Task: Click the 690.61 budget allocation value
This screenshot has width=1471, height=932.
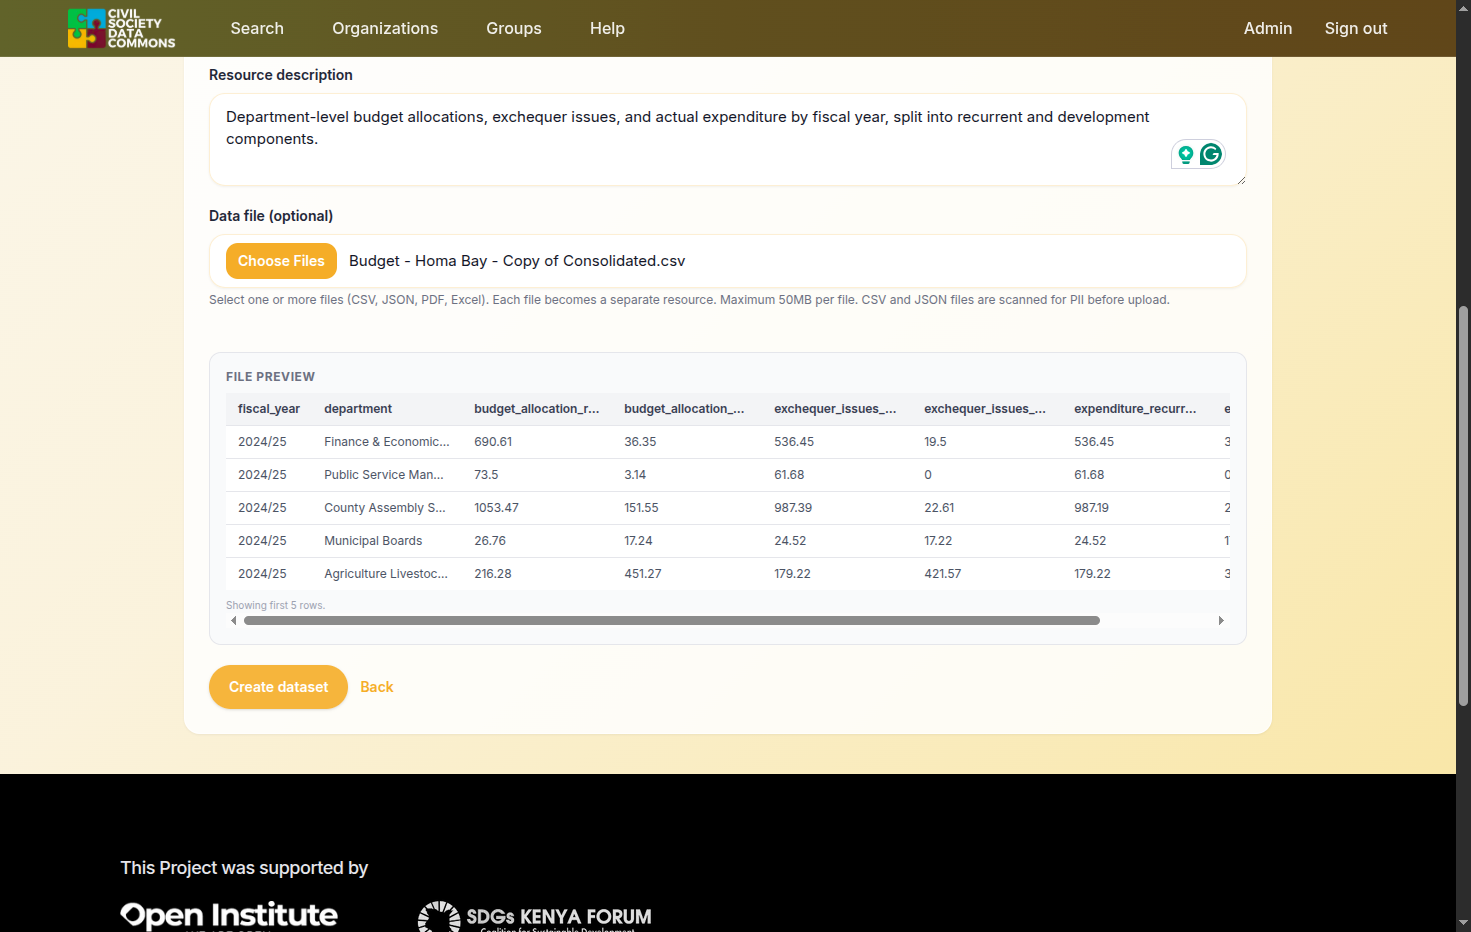Action: coord(493,442)
